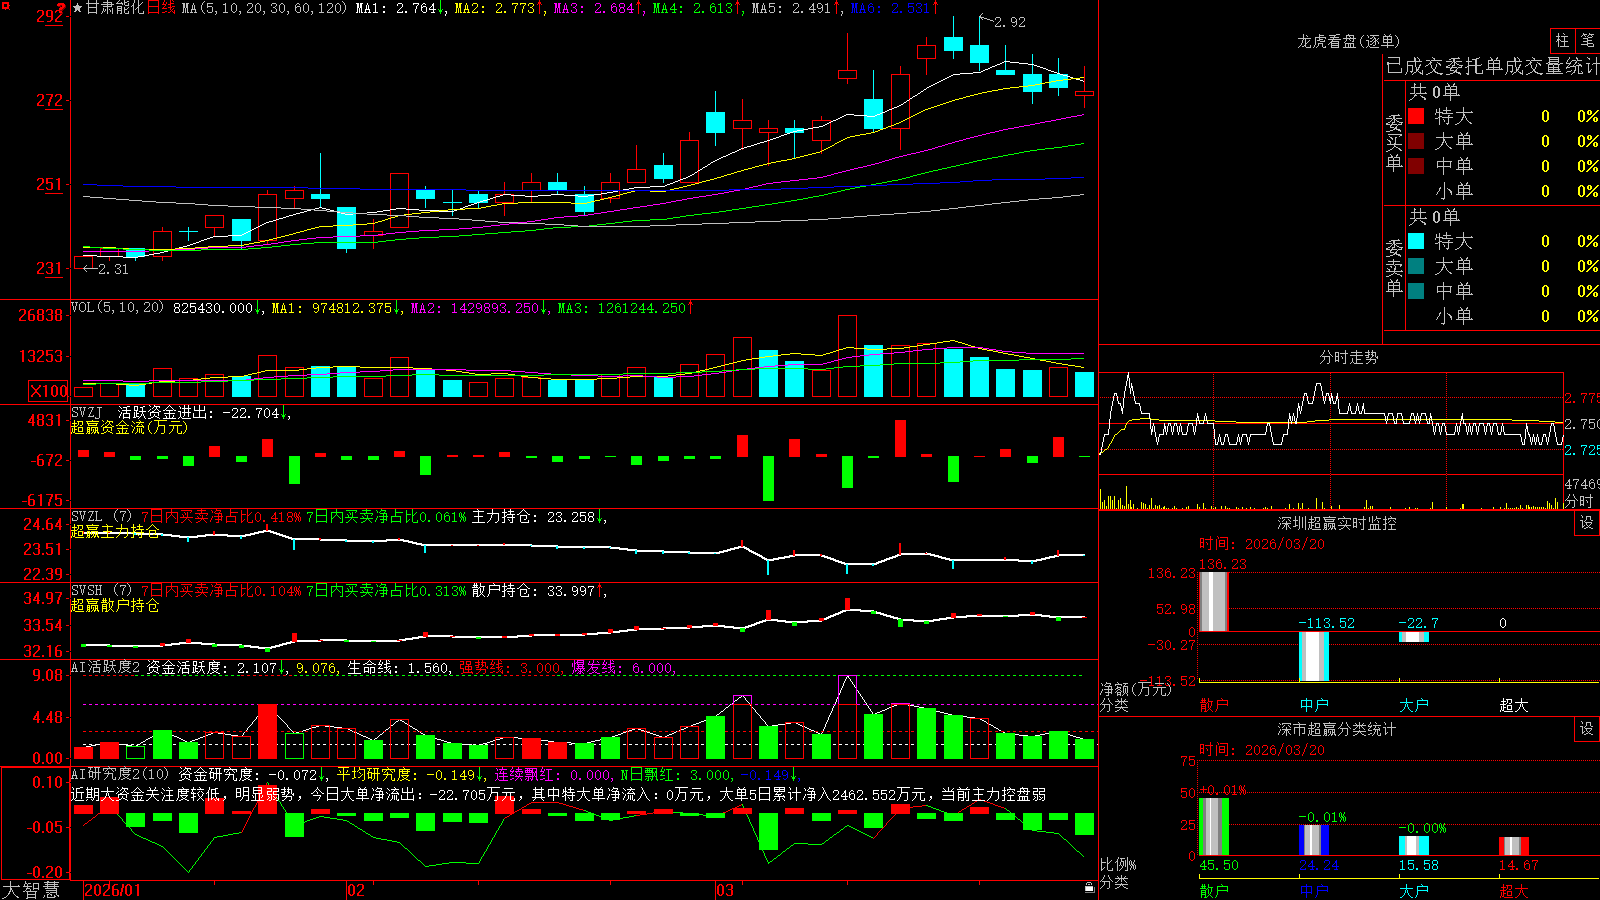Click the X100 volume multiplier box
The width and height of the screenshot is (1600, 900).
pos(49,391)
